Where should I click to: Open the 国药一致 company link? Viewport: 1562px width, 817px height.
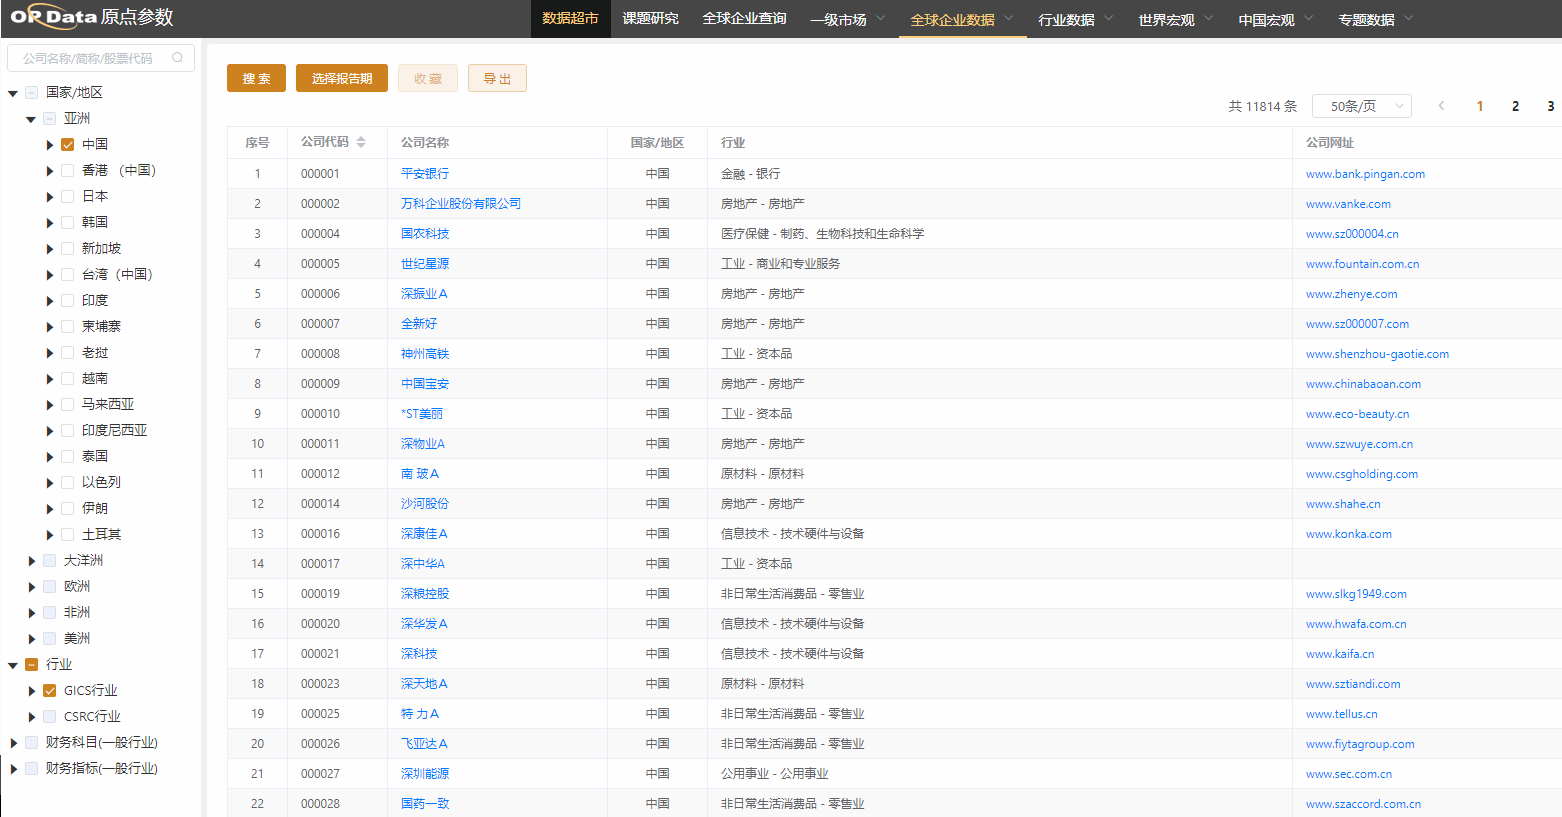[x=425, y=804]
